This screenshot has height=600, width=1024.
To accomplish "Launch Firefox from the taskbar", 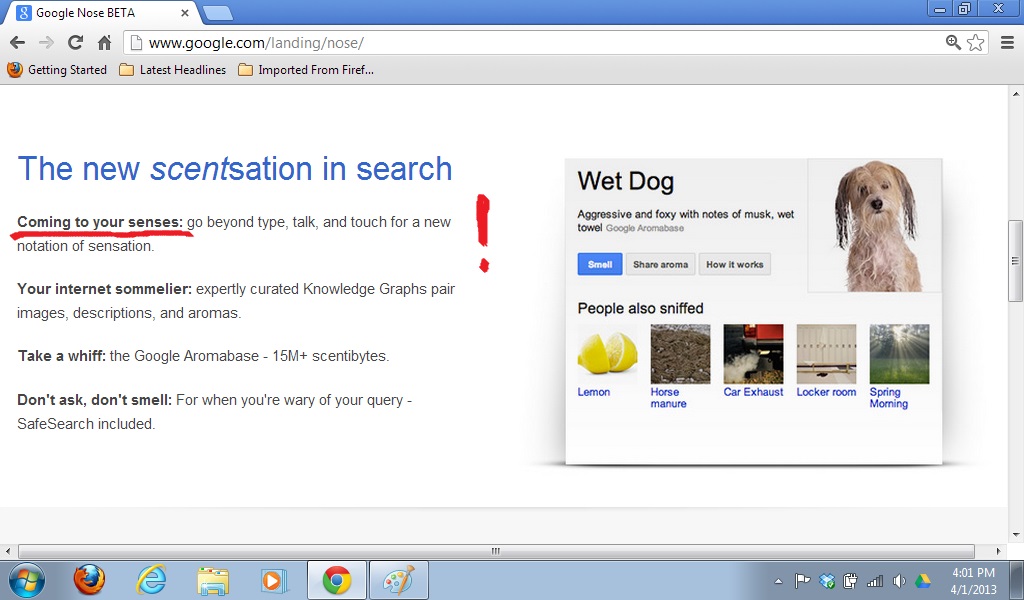I will tap(89, 580).
